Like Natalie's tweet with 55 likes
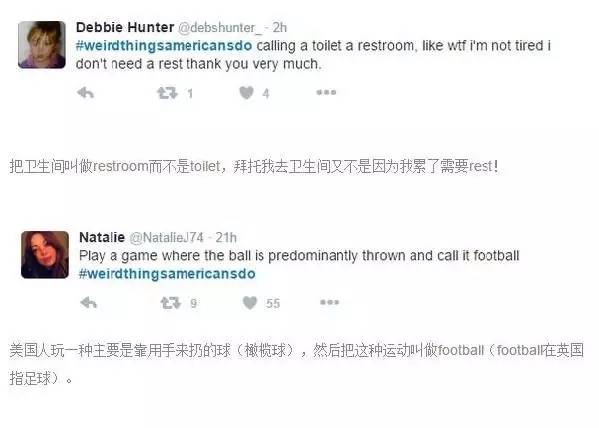 (250, 303)
